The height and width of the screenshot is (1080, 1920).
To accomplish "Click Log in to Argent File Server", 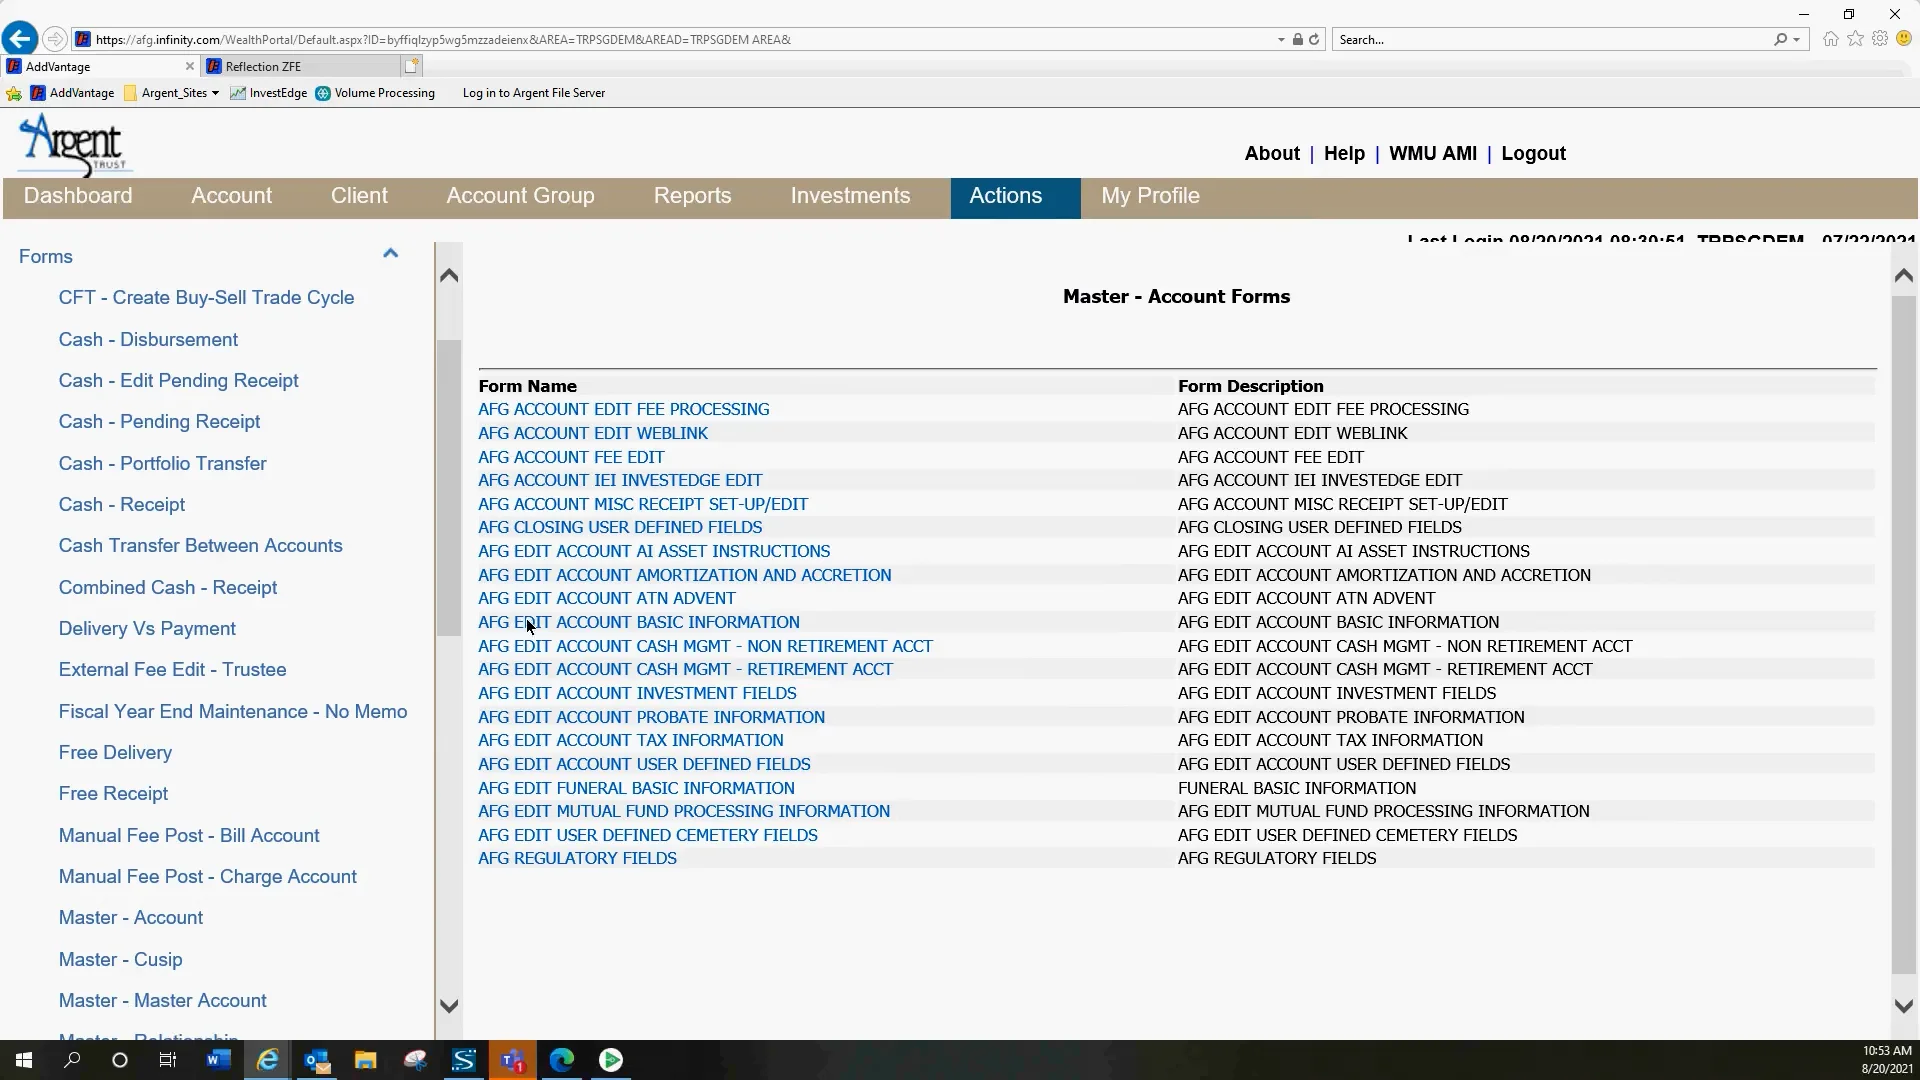I will coord(534,92).
